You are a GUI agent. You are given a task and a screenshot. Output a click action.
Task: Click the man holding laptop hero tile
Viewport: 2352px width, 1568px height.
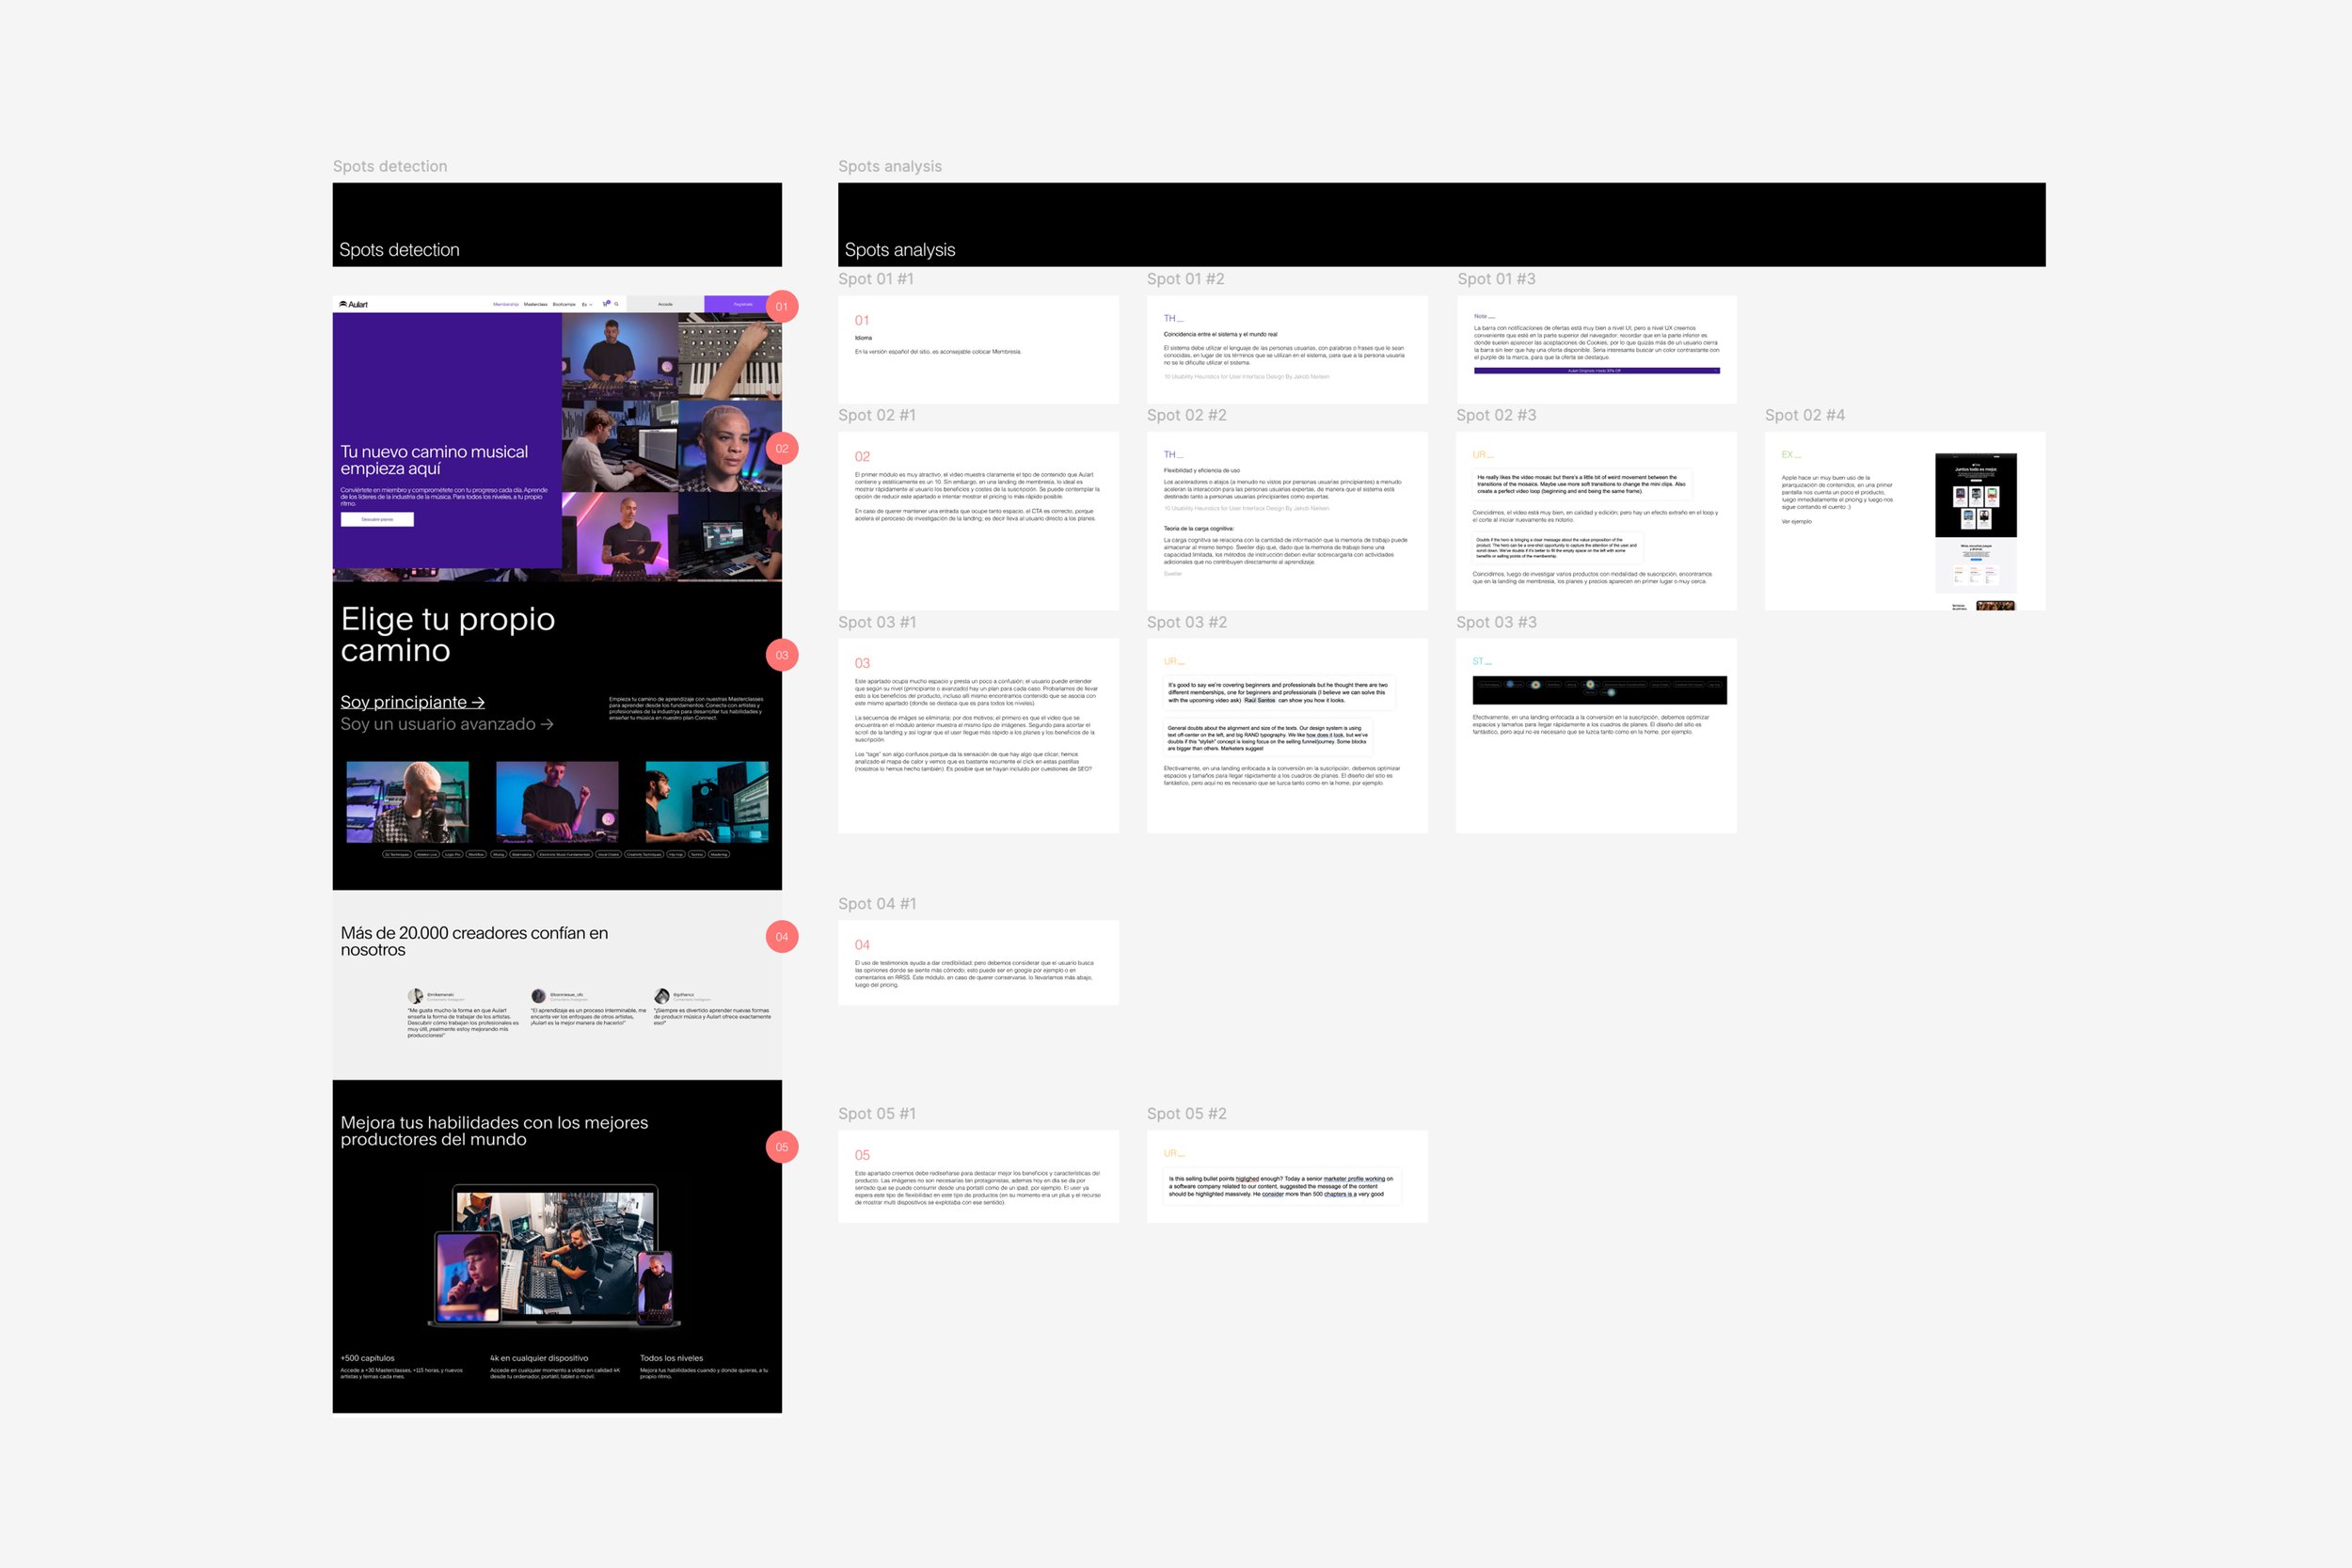[620, 534]
